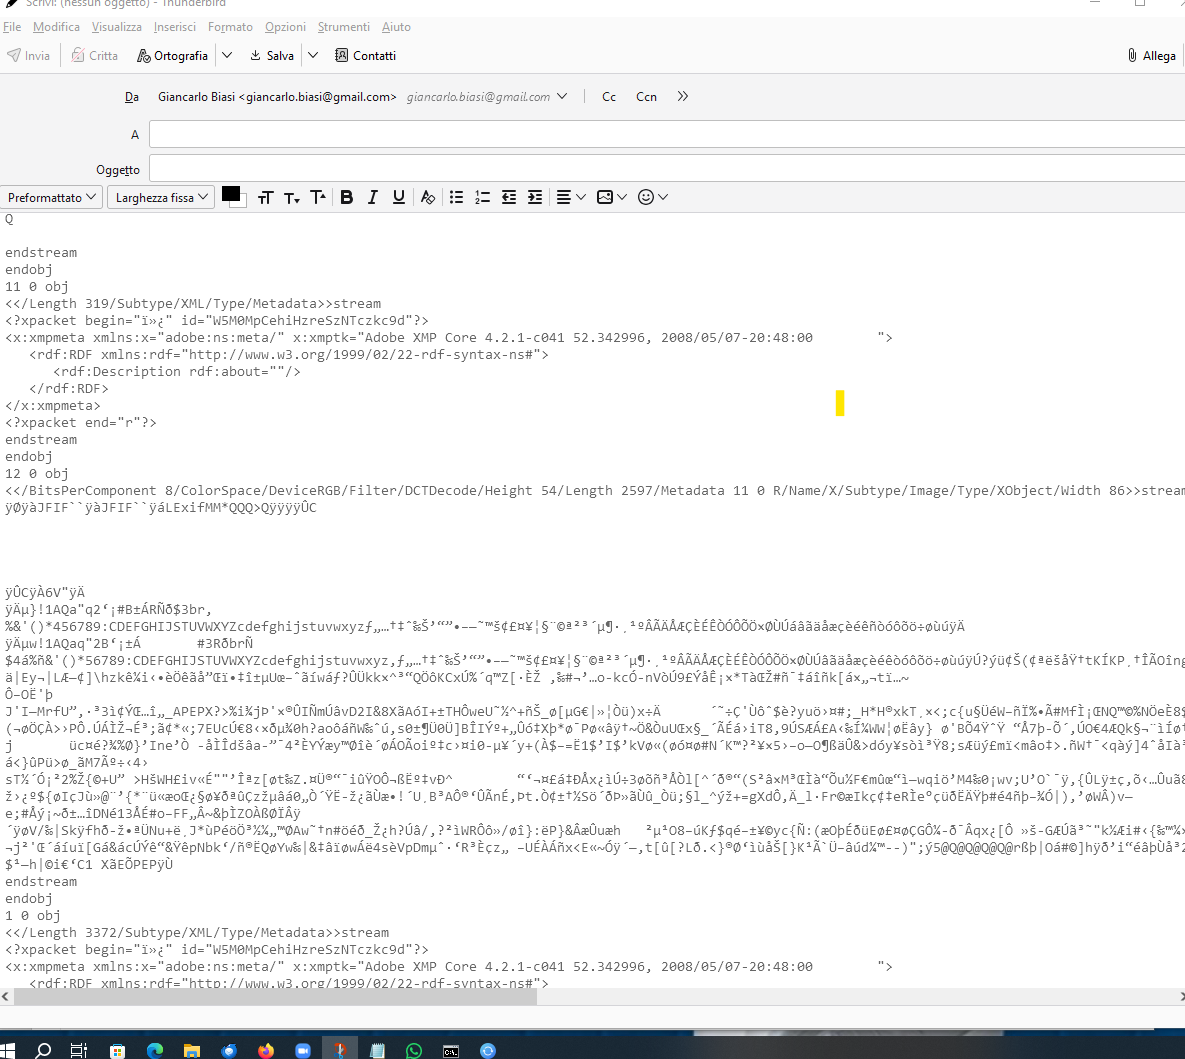The width and height of the screenshot is (1185, 1059).
Task: Apply bulleted list
Action: click(456, 197)
